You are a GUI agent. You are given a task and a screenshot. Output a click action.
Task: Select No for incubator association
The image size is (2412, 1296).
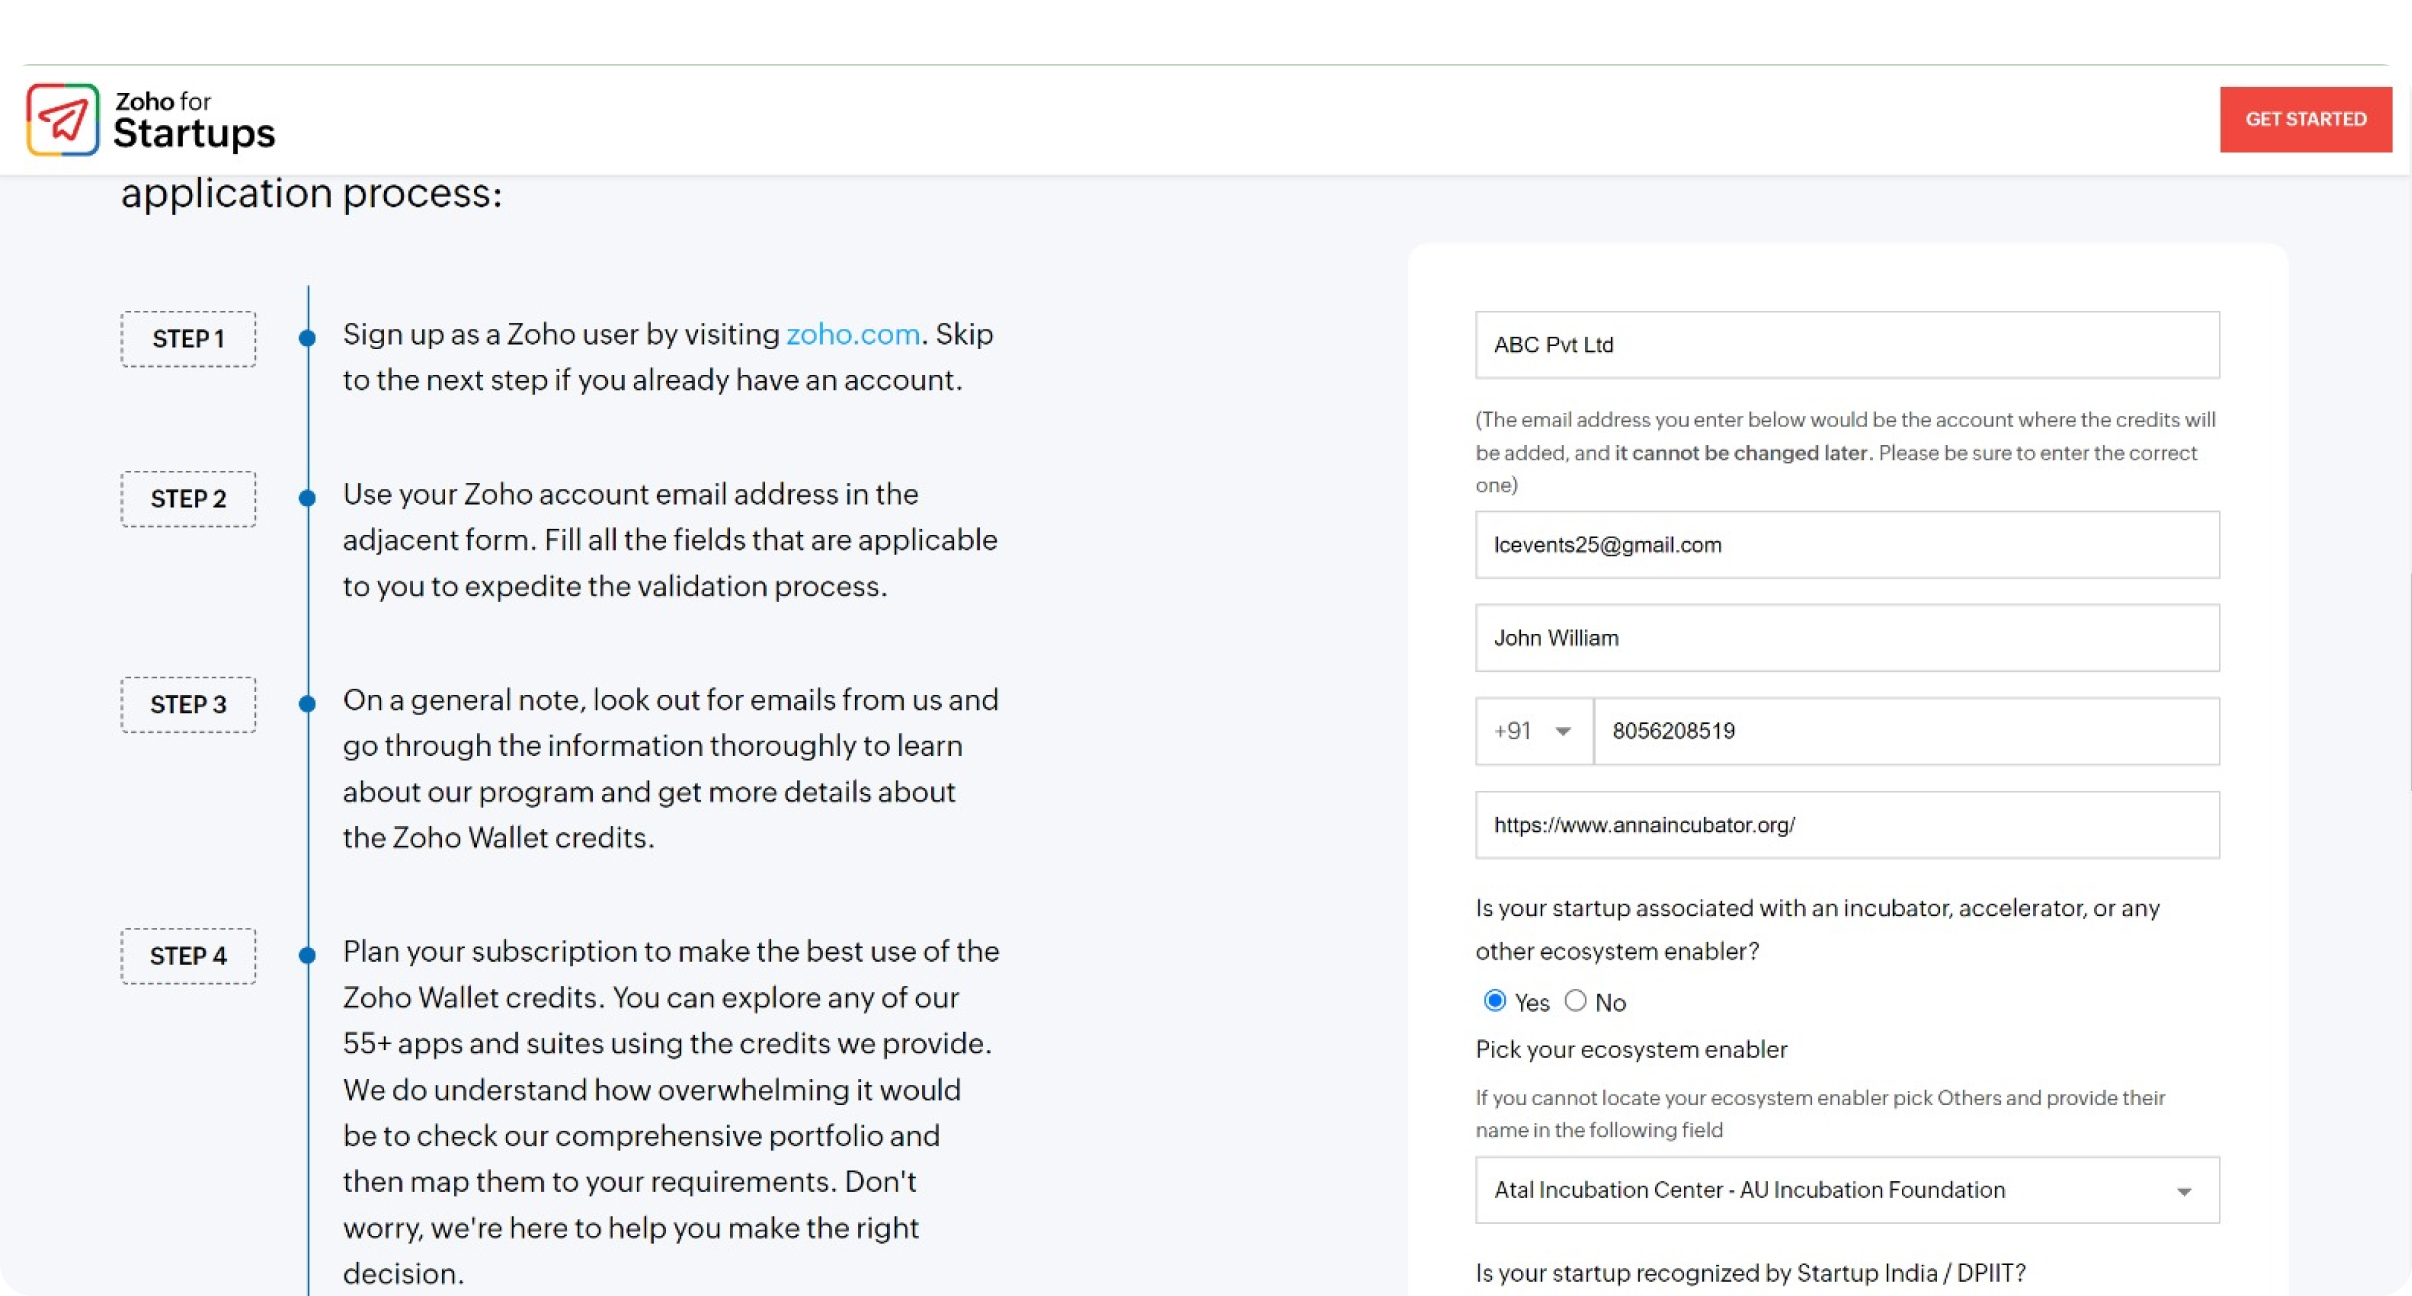click(x=1575, y=1000)
